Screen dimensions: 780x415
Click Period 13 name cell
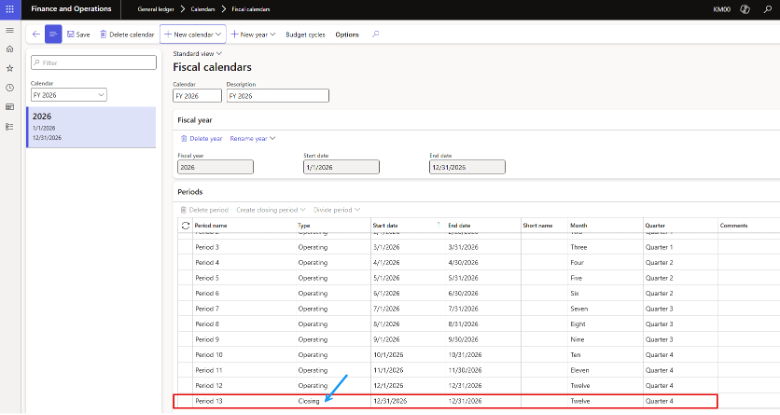point(209,401)
